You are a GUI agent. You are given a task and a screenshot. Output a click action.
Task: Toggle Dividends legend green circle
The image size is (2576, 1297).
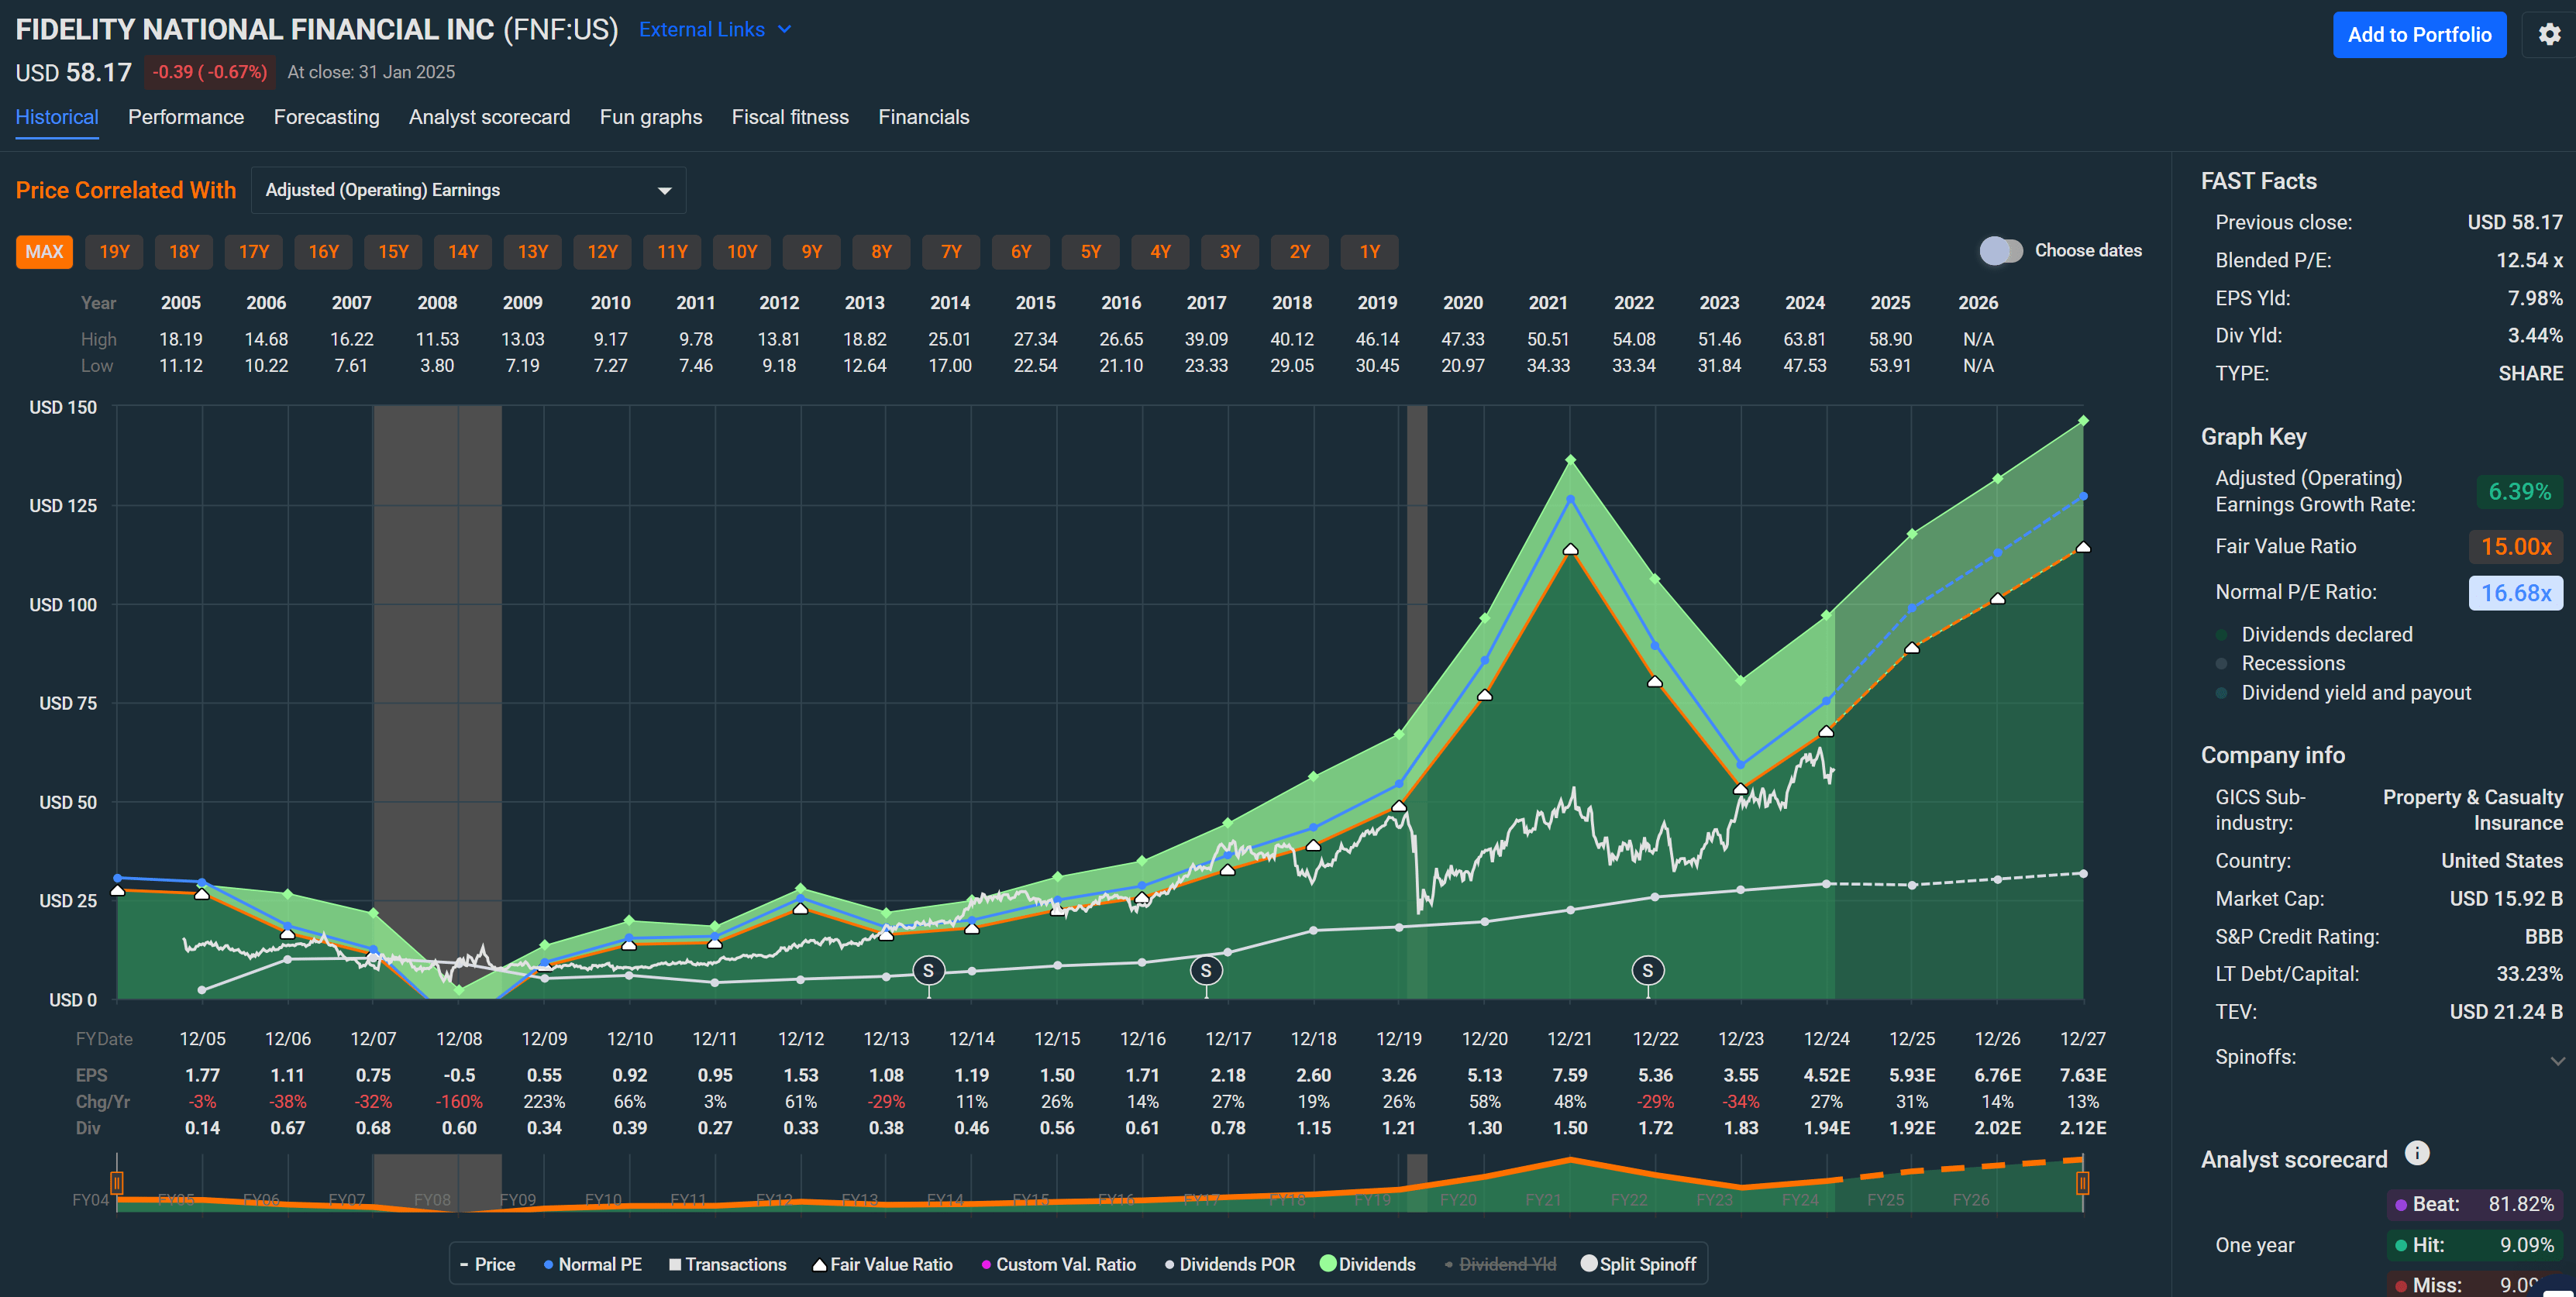coord(1328,1264)
